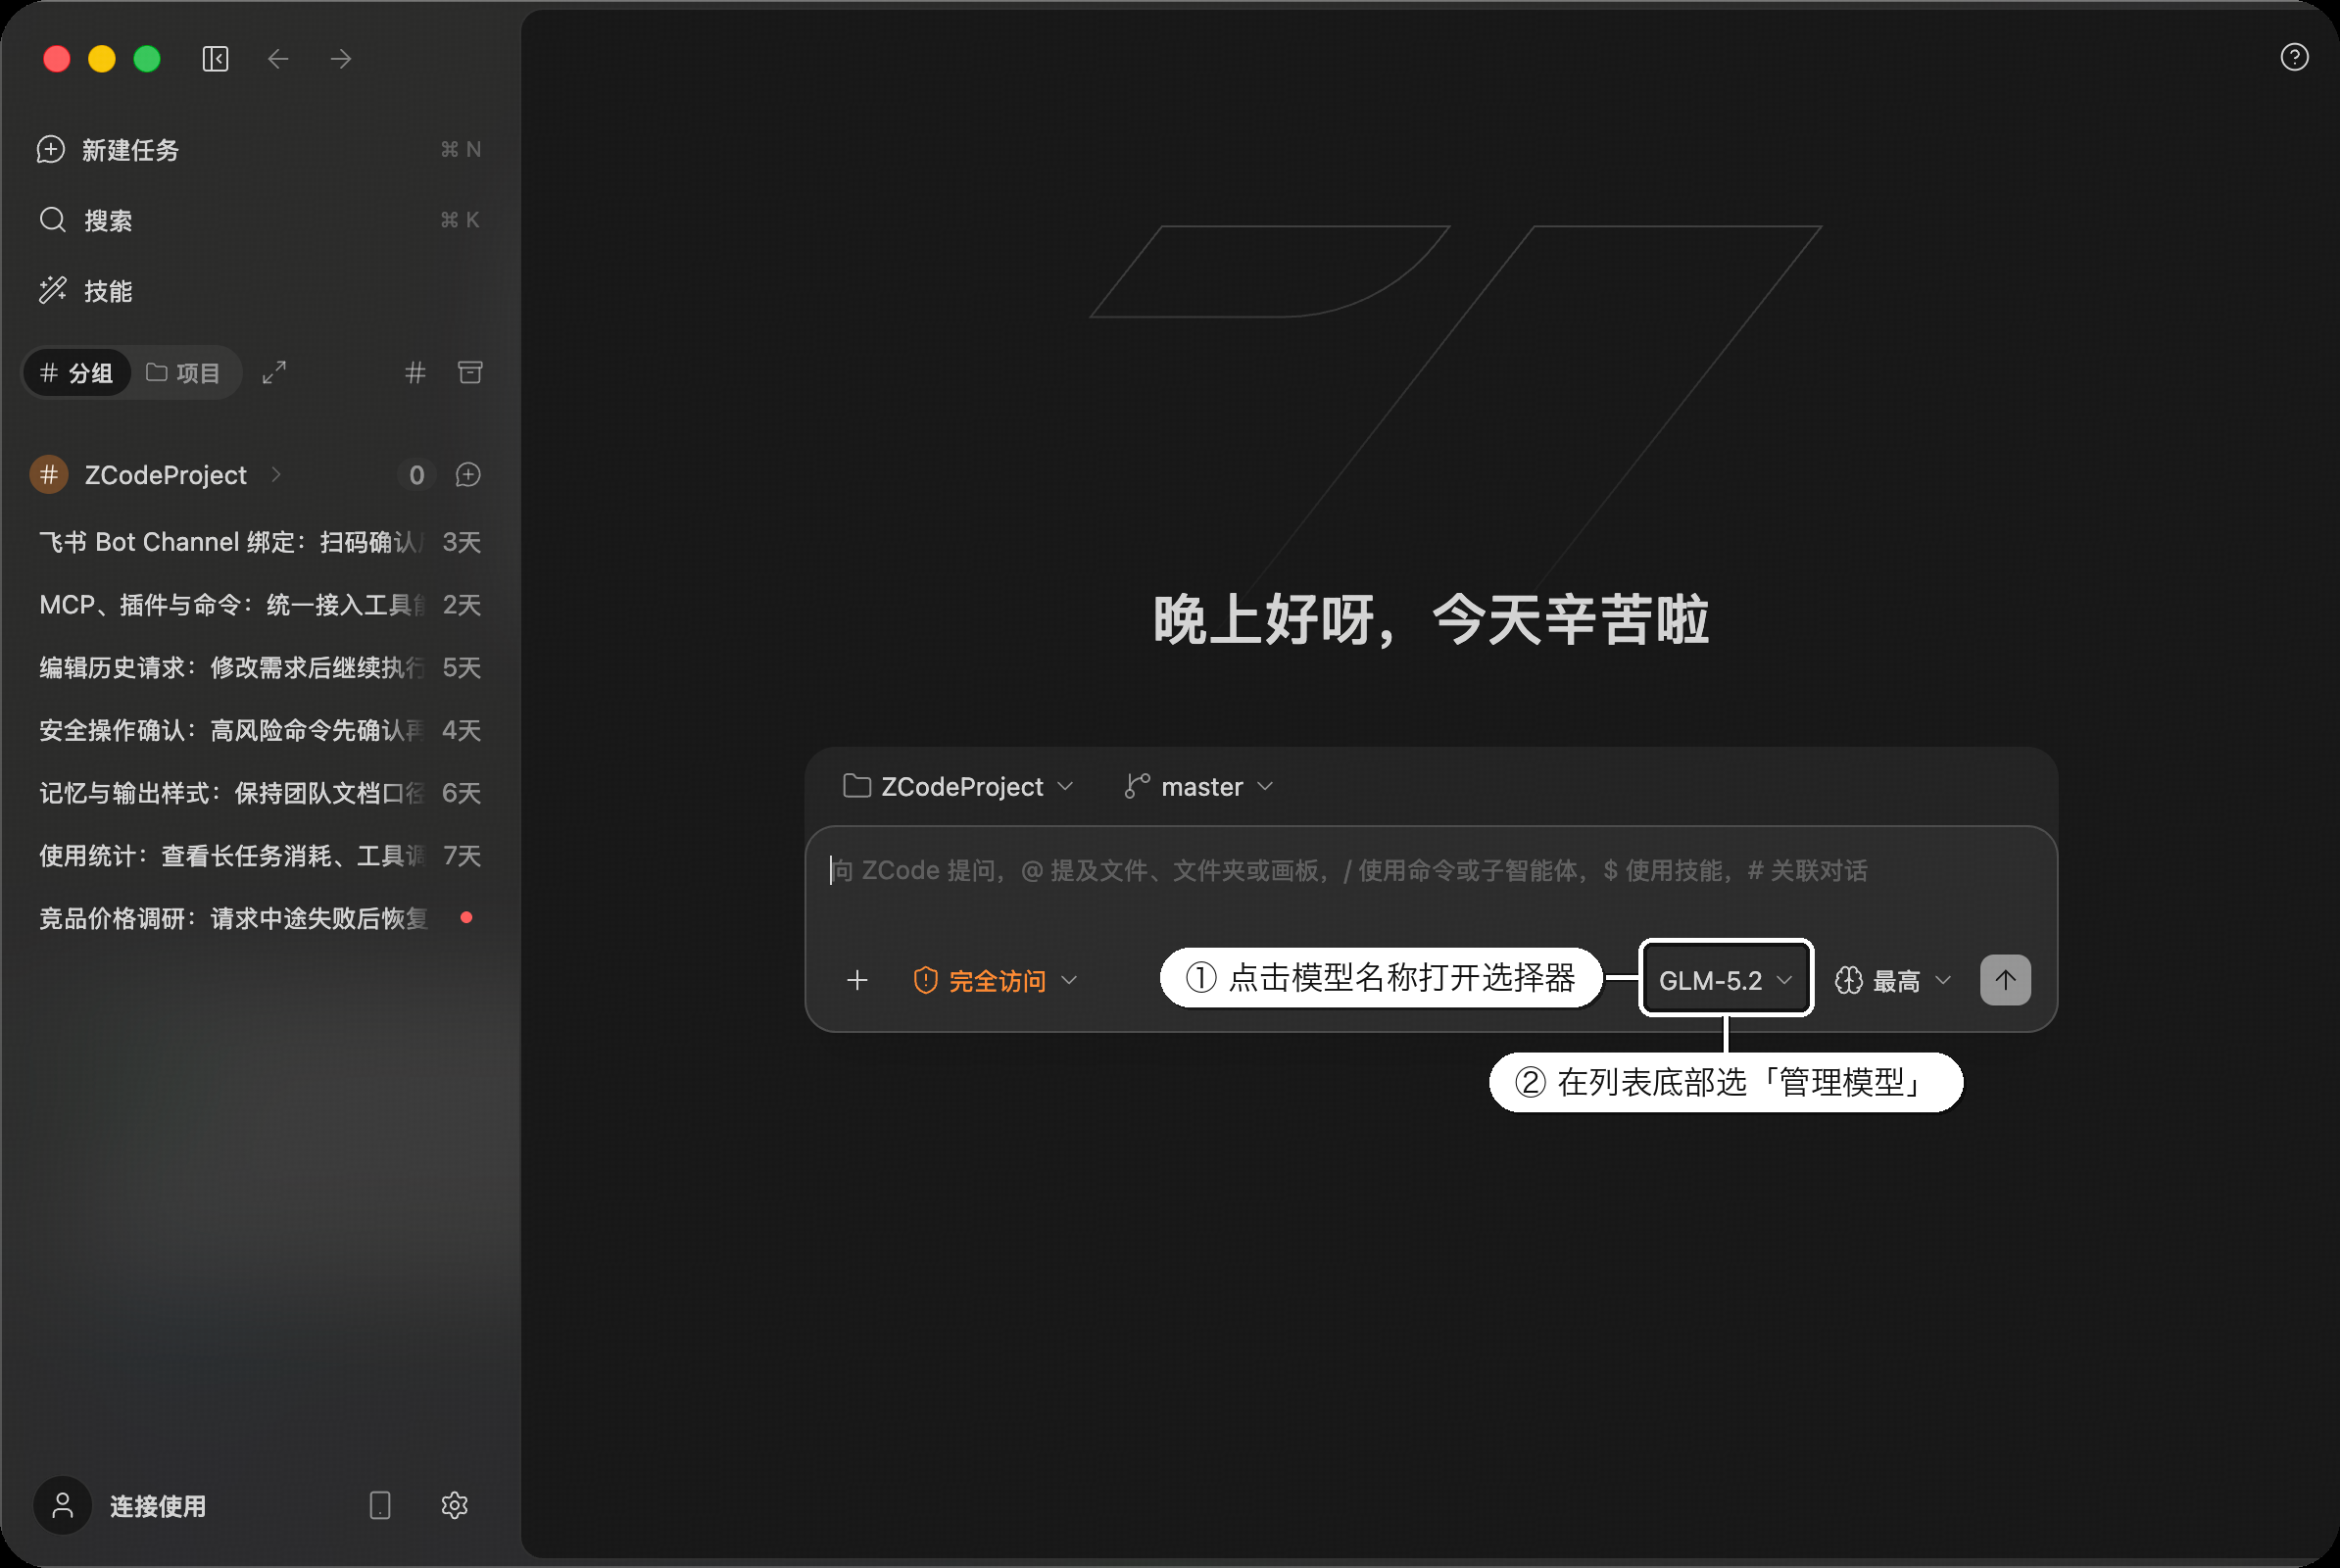Click the user avatar icon at bottom
This screenshot has width=2340, height=1568.
point(63,1505)
